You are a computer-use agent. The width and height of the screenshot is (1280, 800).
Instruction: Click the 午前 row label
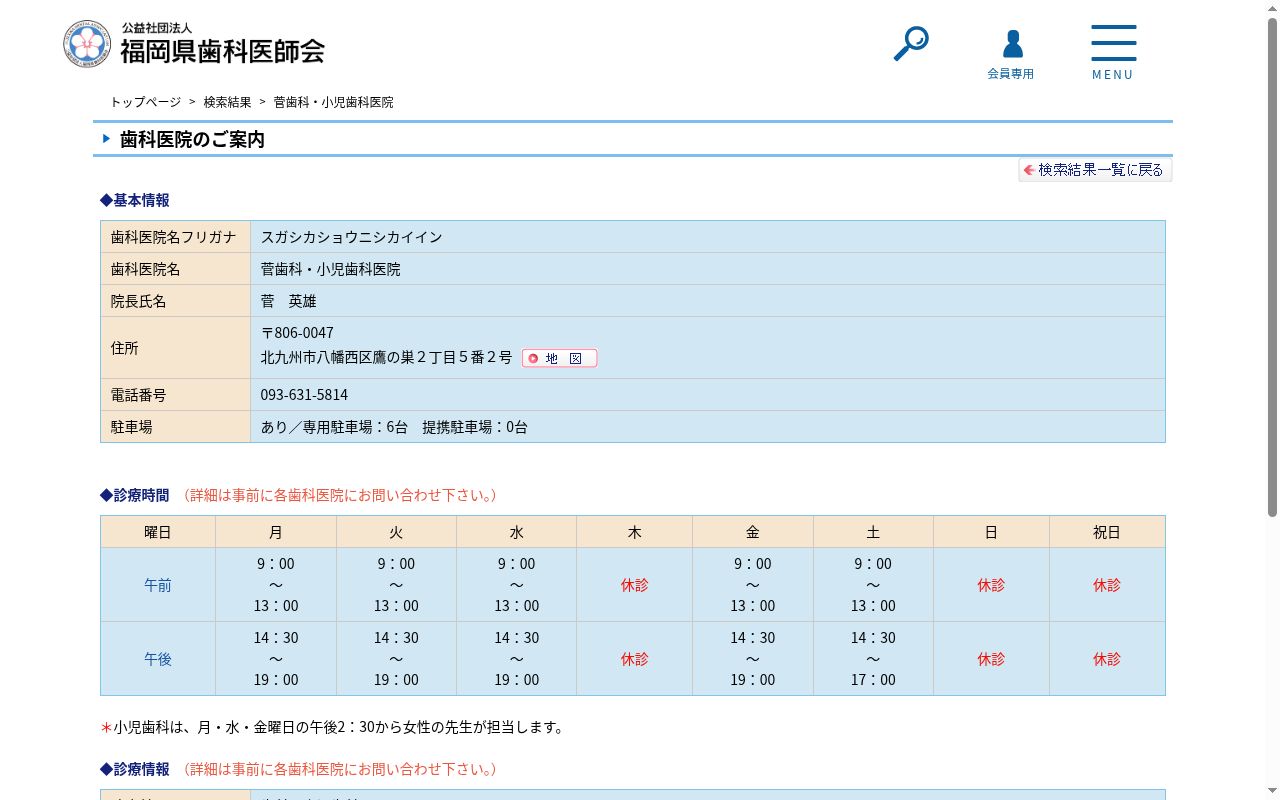click(158, 585)
